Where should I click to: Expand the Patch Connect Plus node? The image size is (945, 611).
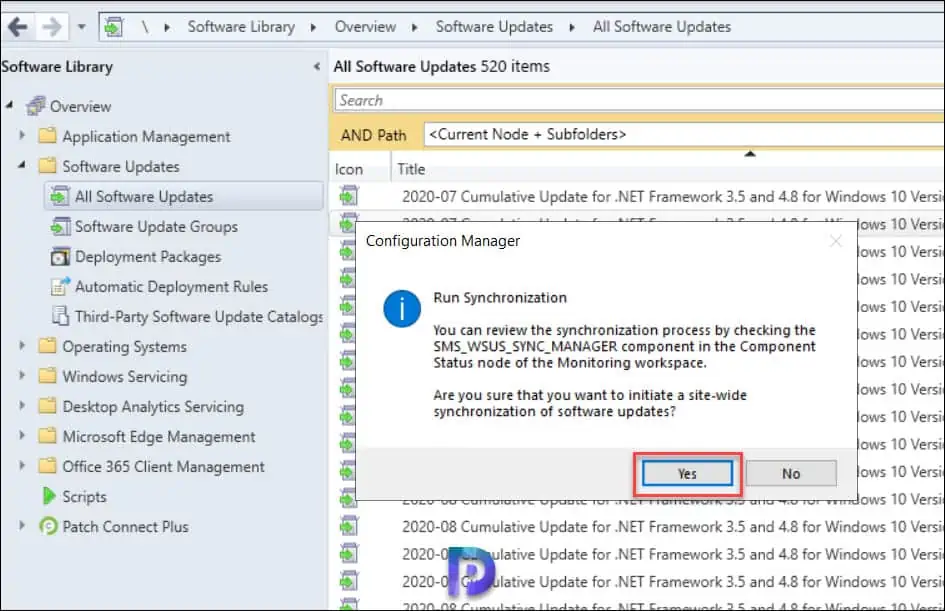click(x=22, y=525)
